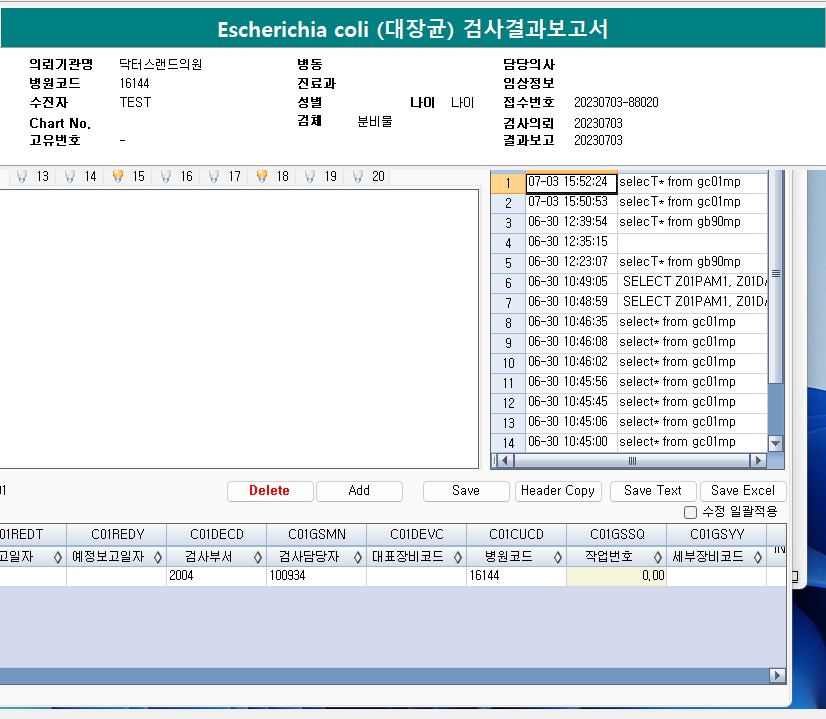Click the lightbulb icon on tab 16
The height and width of the screenshot is (719, 826).
[166, 176]
